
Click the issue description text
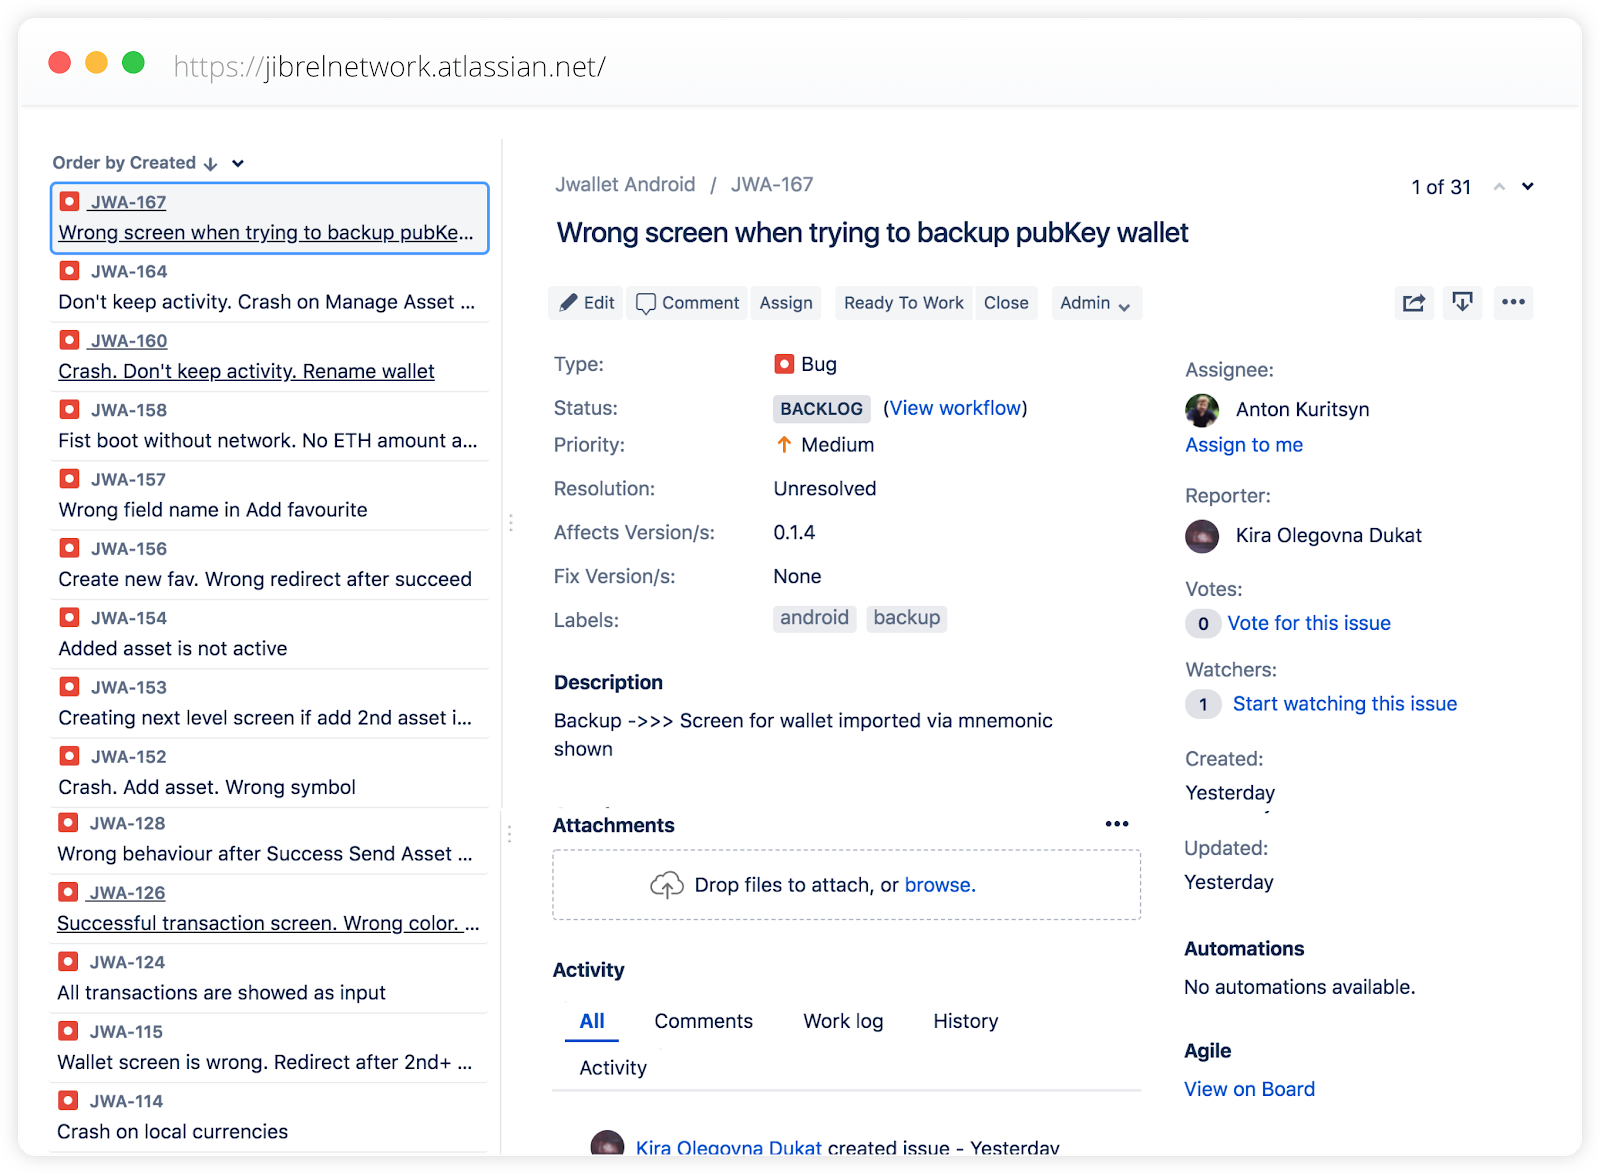coord(803,735)
